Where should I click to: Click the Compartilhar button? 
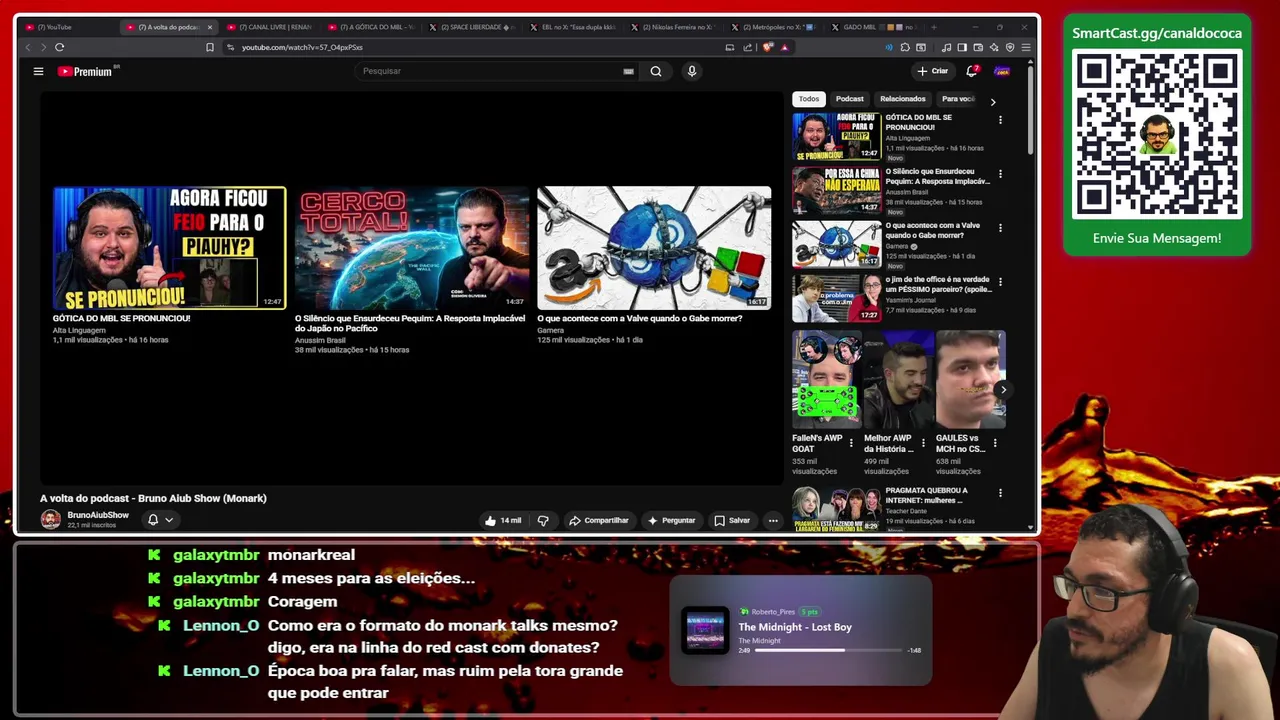tap(598, 520)
